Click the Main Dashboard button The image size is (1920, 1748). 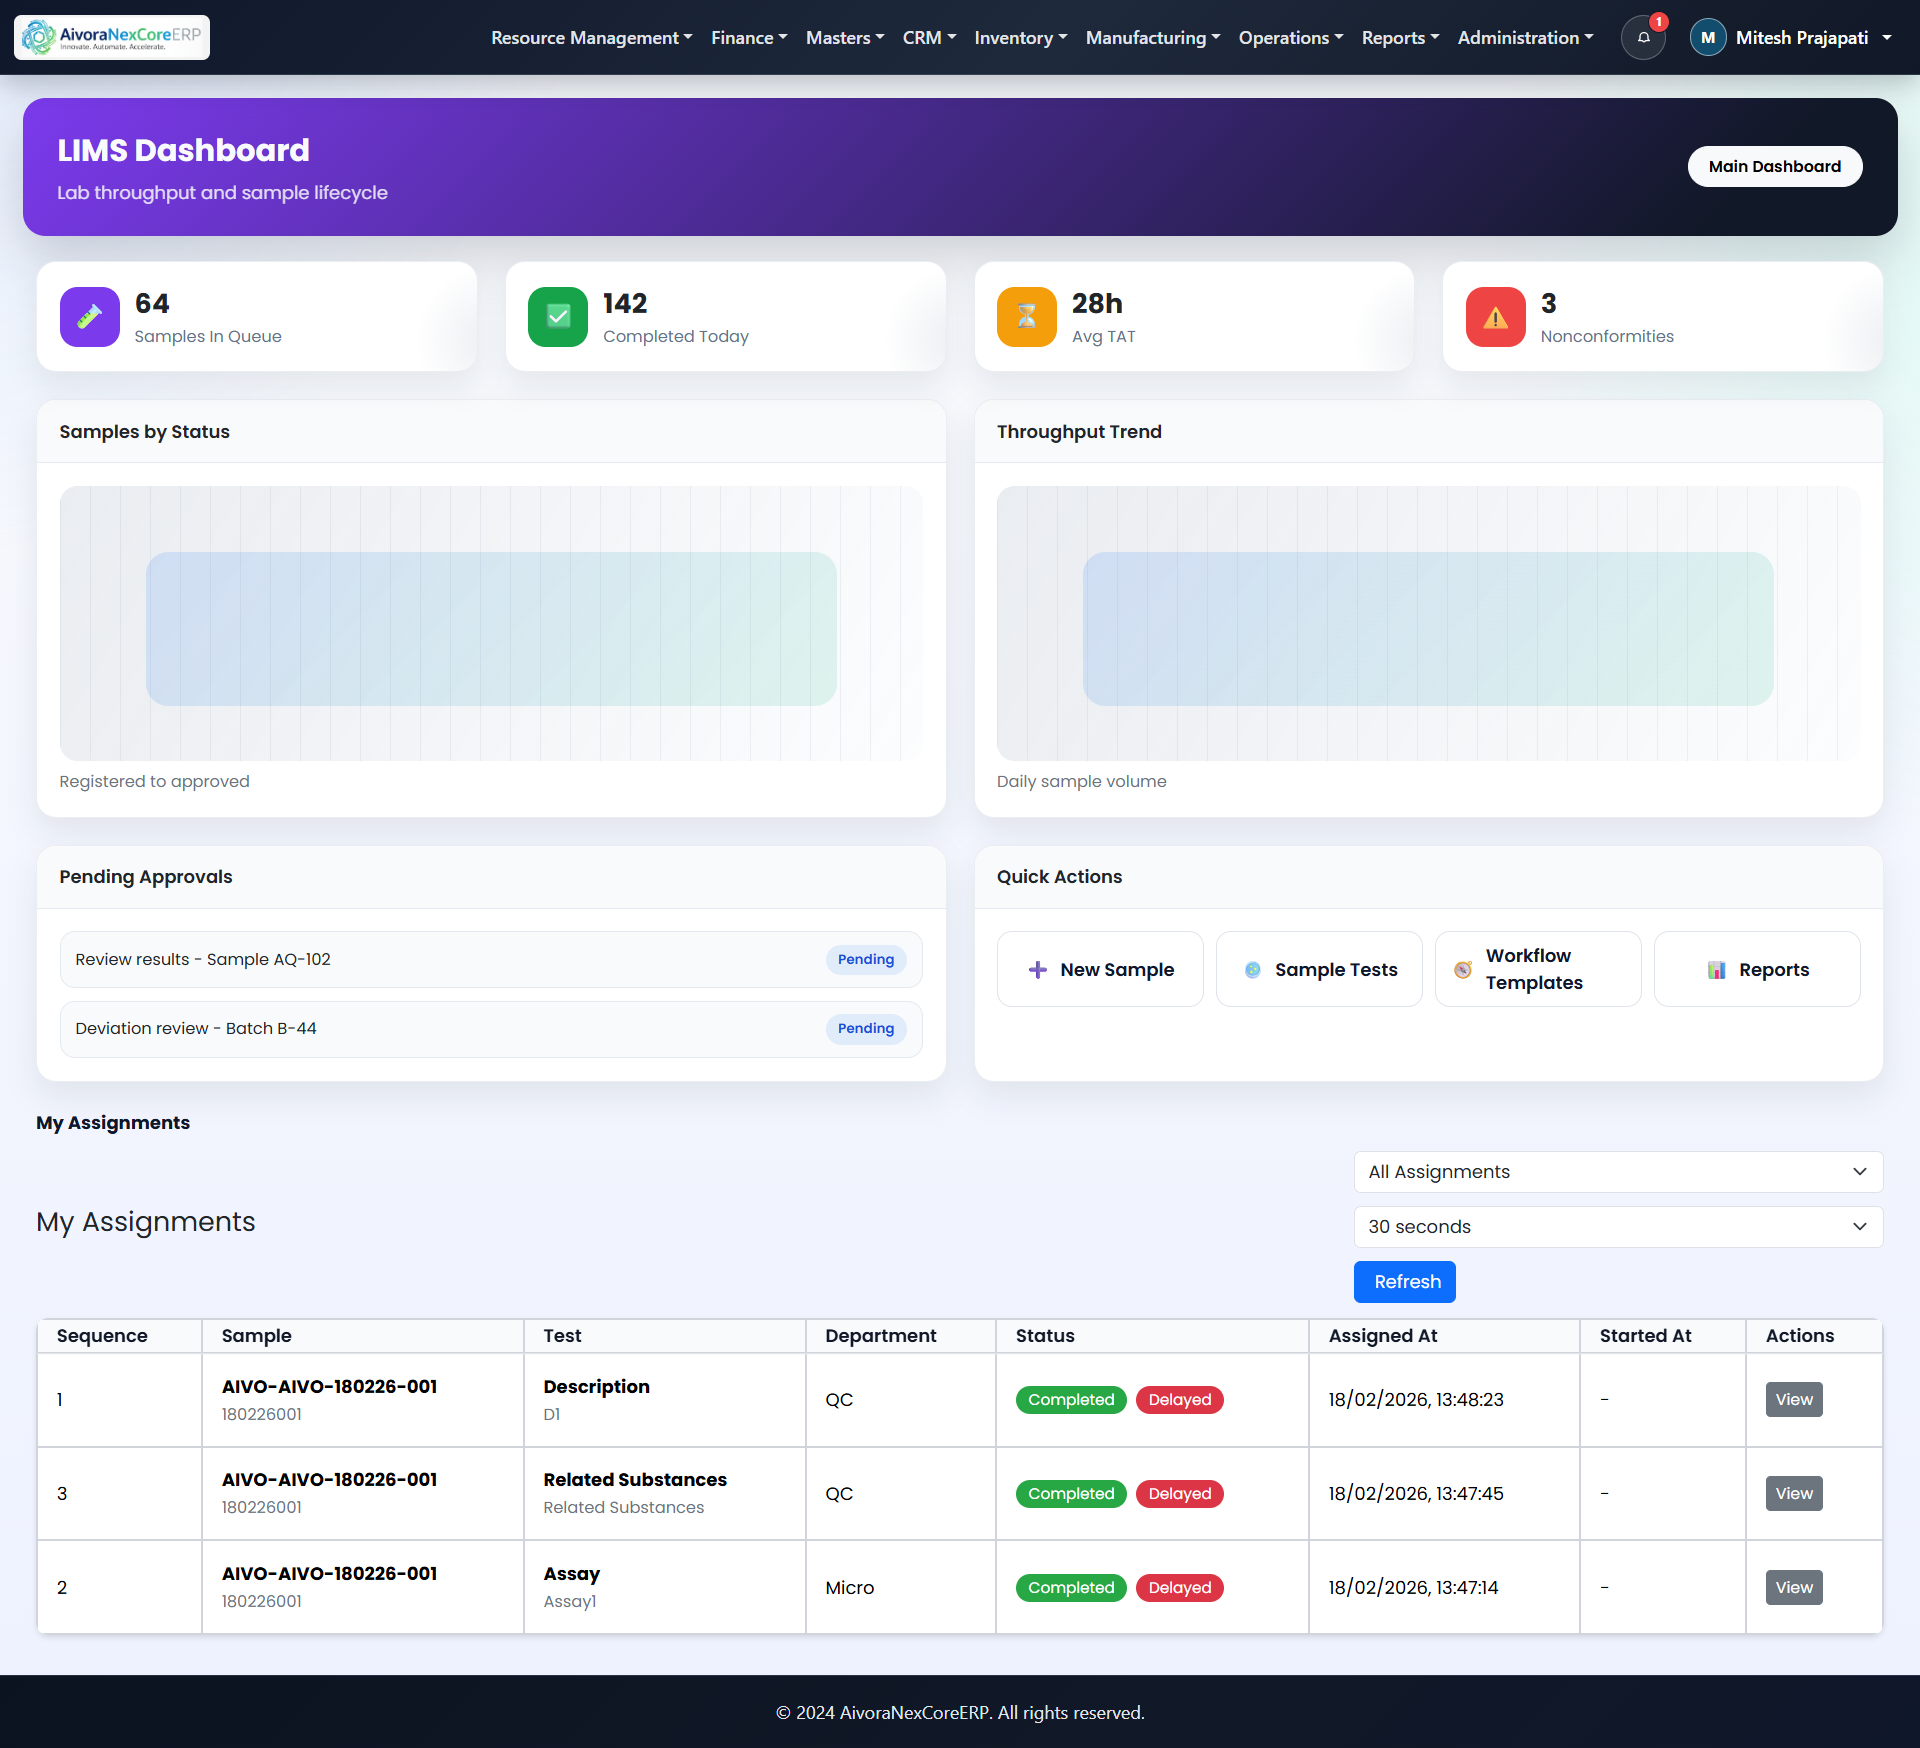[1774, 167]
